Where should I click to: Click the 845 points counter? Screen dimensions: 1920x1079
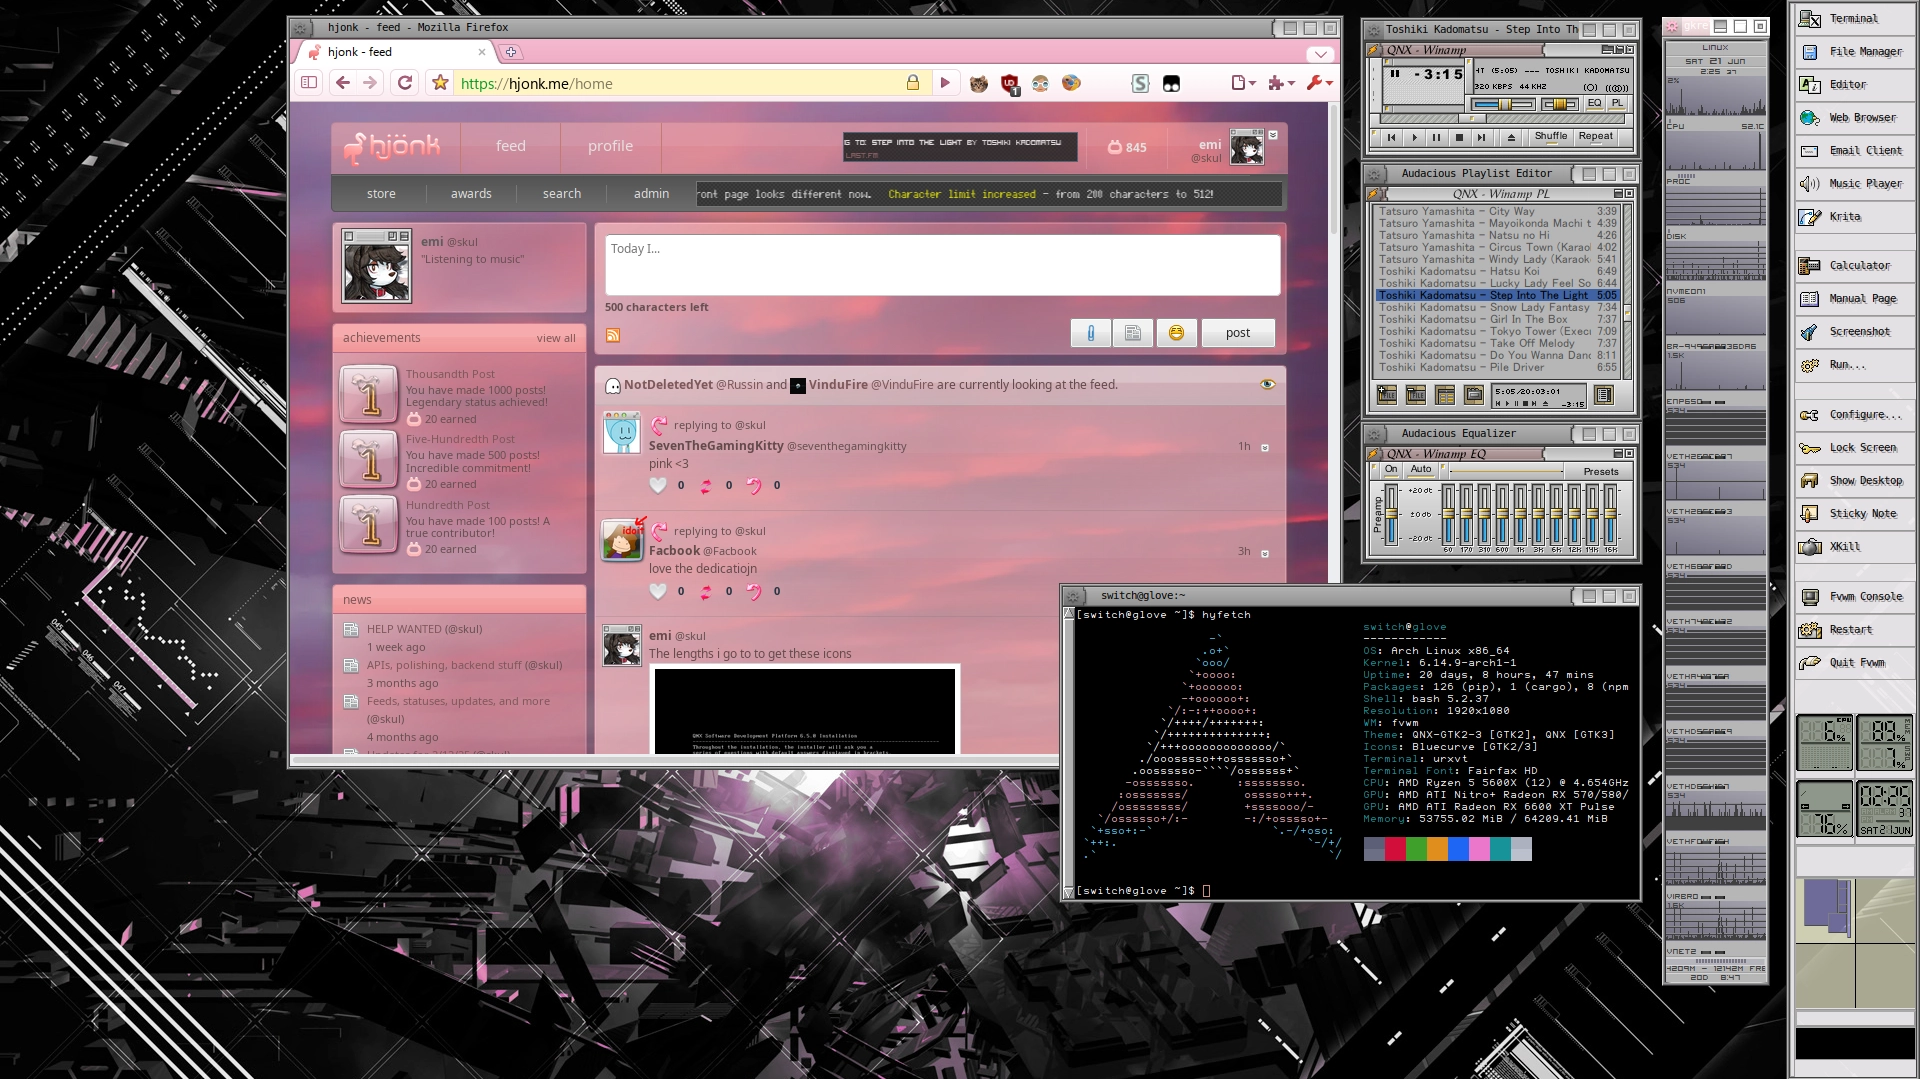1127,147
